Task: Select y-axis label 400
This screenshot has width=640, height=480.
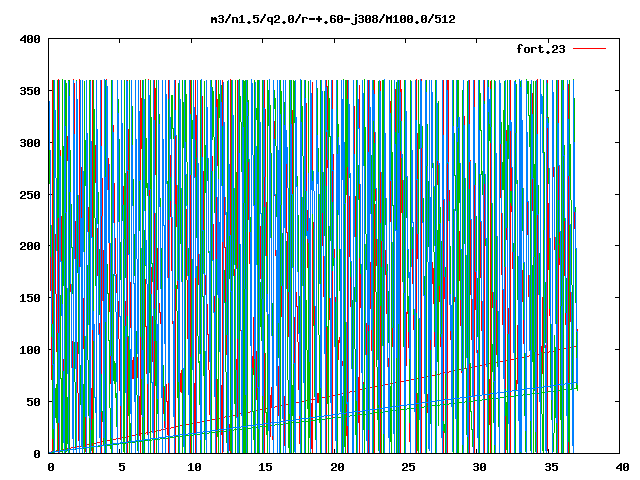Action: (30, 39)
